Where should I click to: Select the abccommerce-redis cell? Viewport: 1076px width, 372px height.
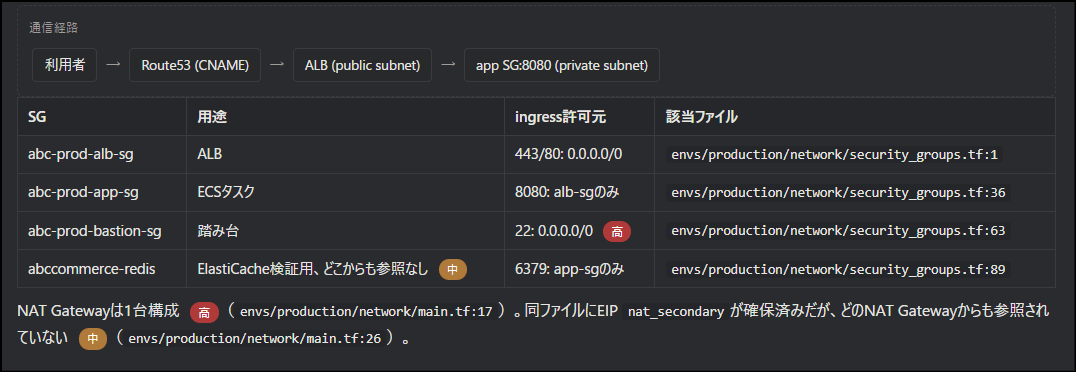click(102, 269)
